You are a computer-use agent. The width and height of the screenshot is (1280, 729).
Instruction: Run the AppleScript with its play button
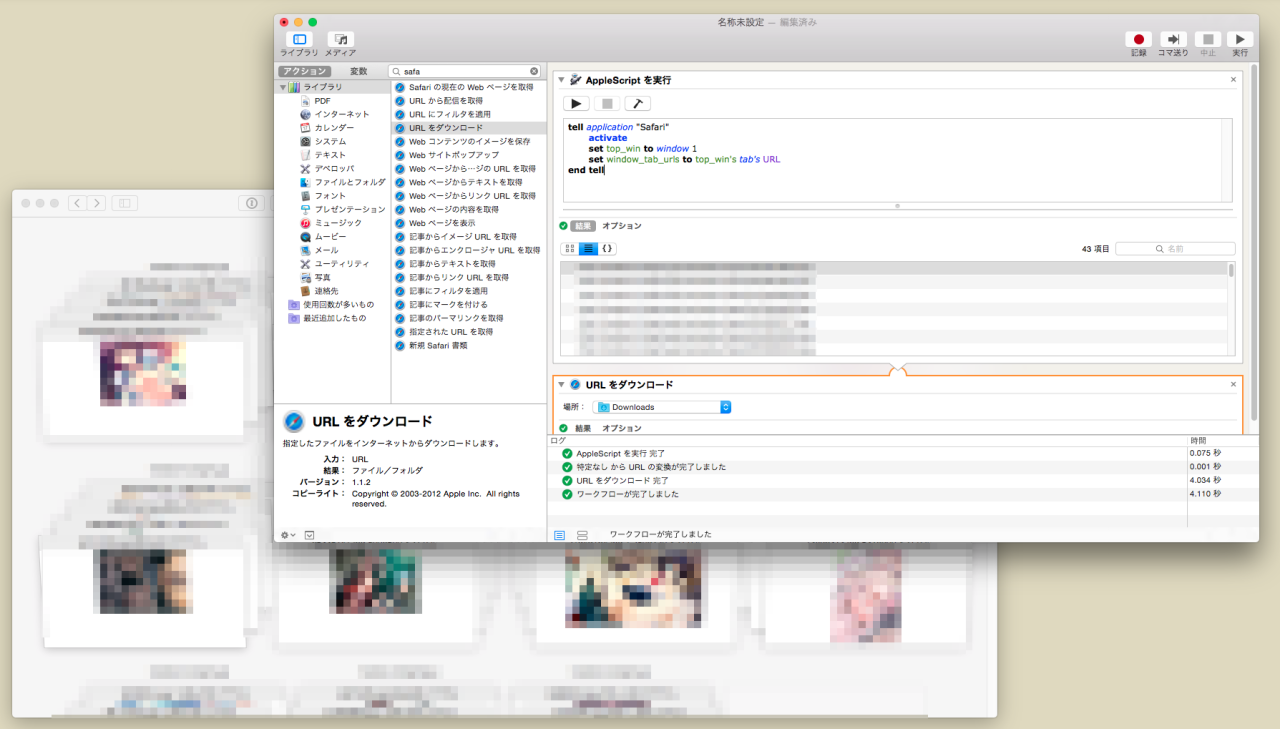(x=576, y=103)
